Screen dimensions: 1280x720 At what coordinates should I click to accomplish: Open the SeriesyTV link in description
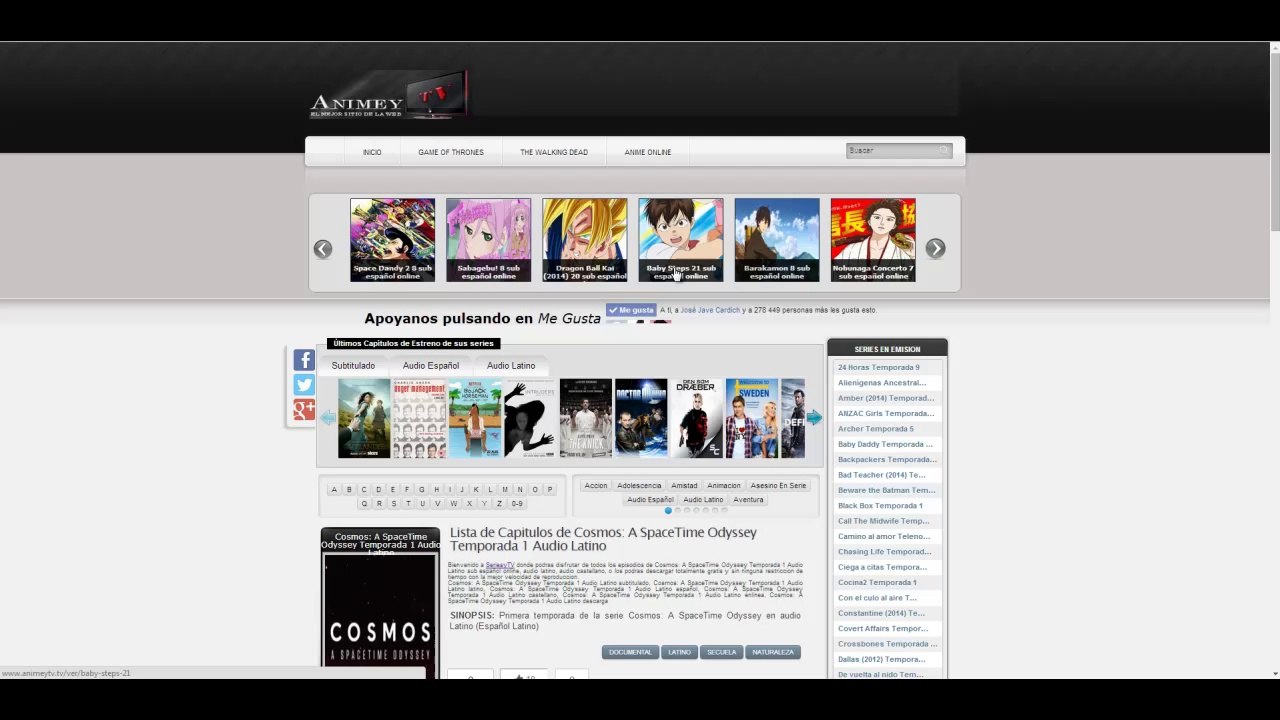pos(500,566)
